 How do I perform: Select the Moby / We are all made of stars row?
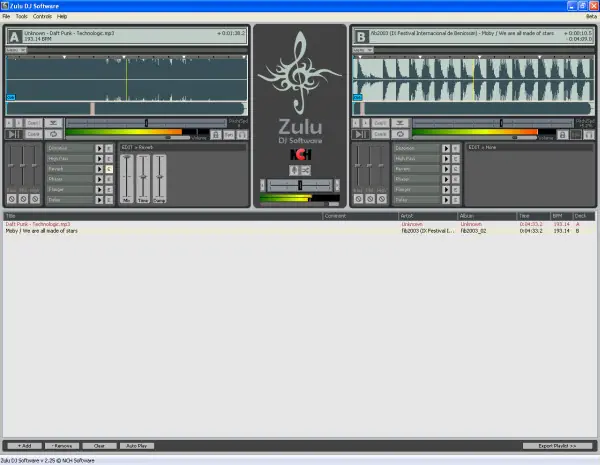[300, 231]
